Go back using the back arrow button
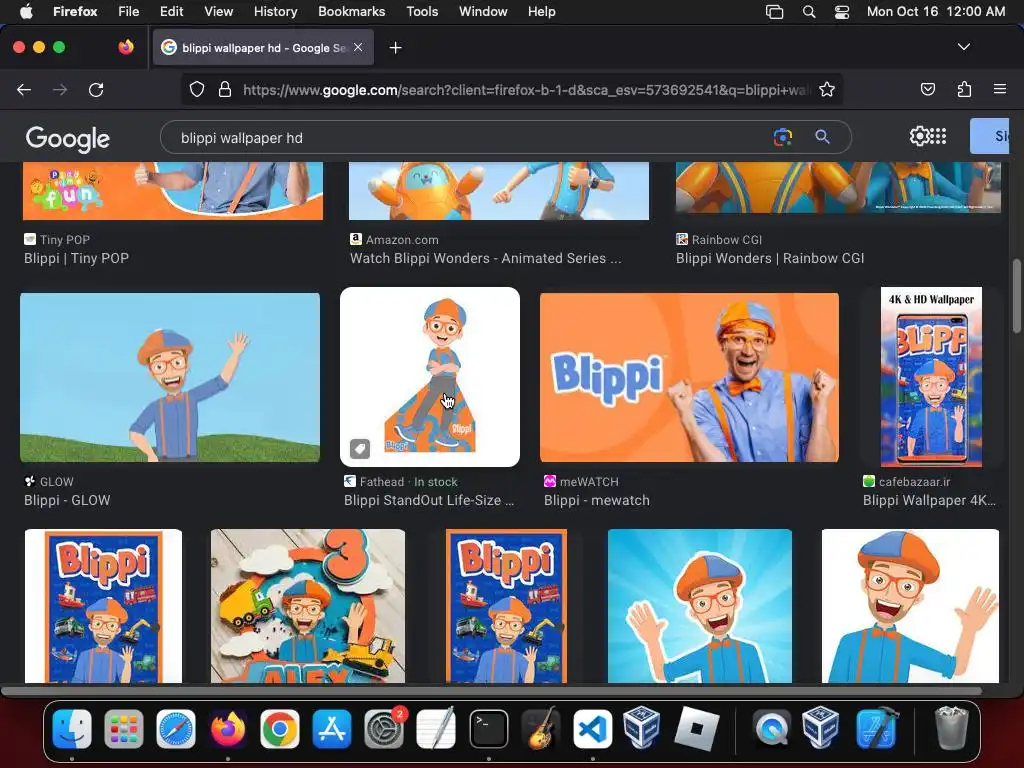 point(24,89)
